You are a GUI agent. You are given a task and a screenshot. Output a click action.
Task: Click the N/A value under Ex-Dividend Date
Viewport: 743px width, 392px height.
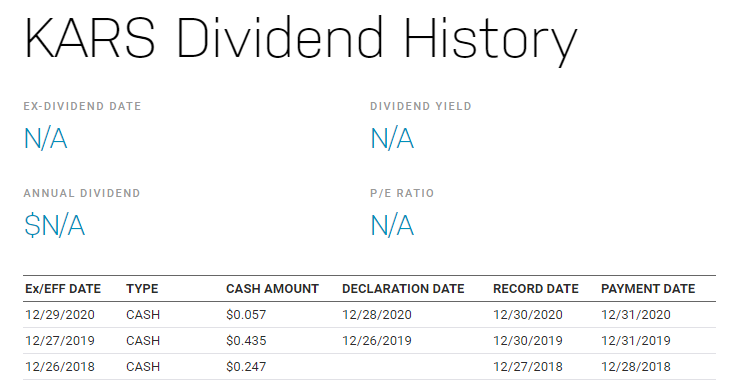pyautogui.click(x=45, y=139)
